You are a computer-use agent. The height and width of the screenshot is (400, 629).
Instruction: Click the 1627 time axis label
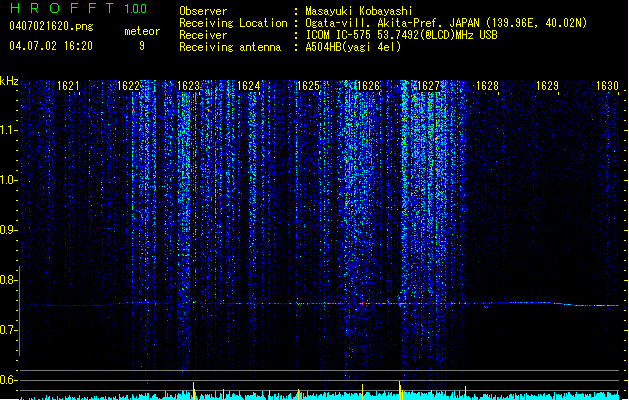428,86
